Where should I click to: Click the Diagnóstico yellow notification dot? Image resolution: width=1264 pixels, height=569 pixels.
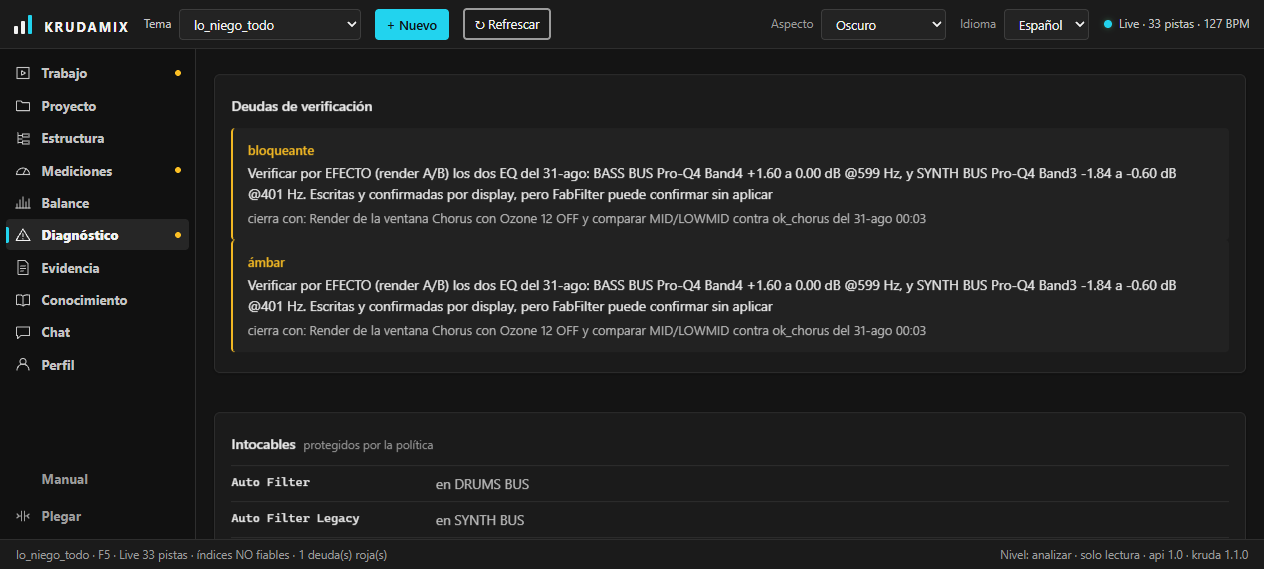[178, 235]
